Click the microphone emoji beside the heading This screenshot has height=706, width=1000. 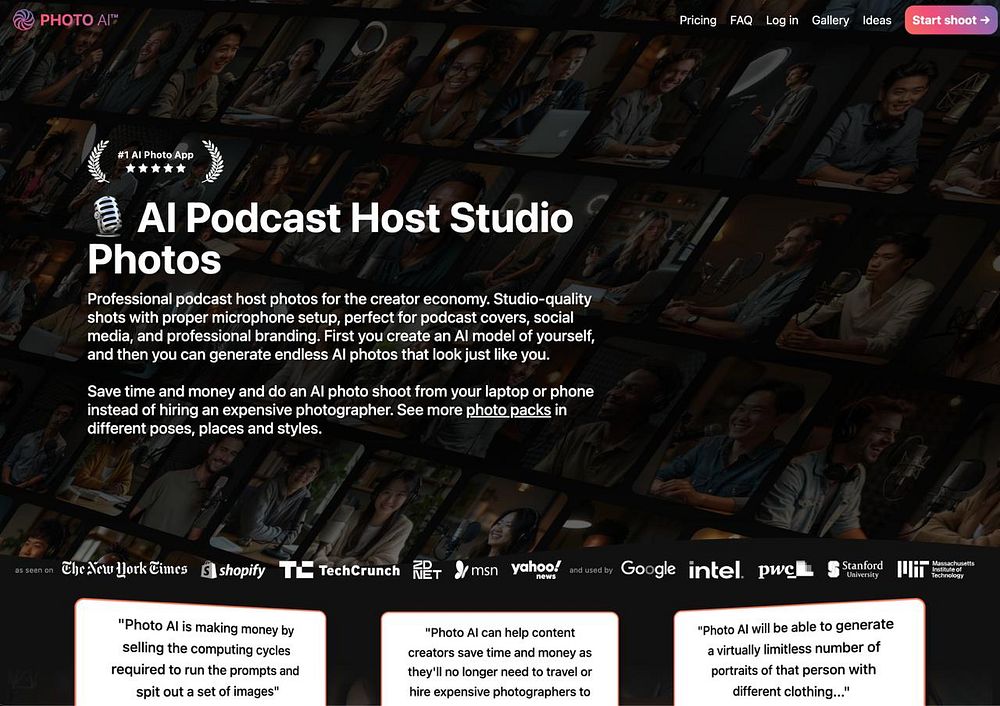(x=107, y=217)
